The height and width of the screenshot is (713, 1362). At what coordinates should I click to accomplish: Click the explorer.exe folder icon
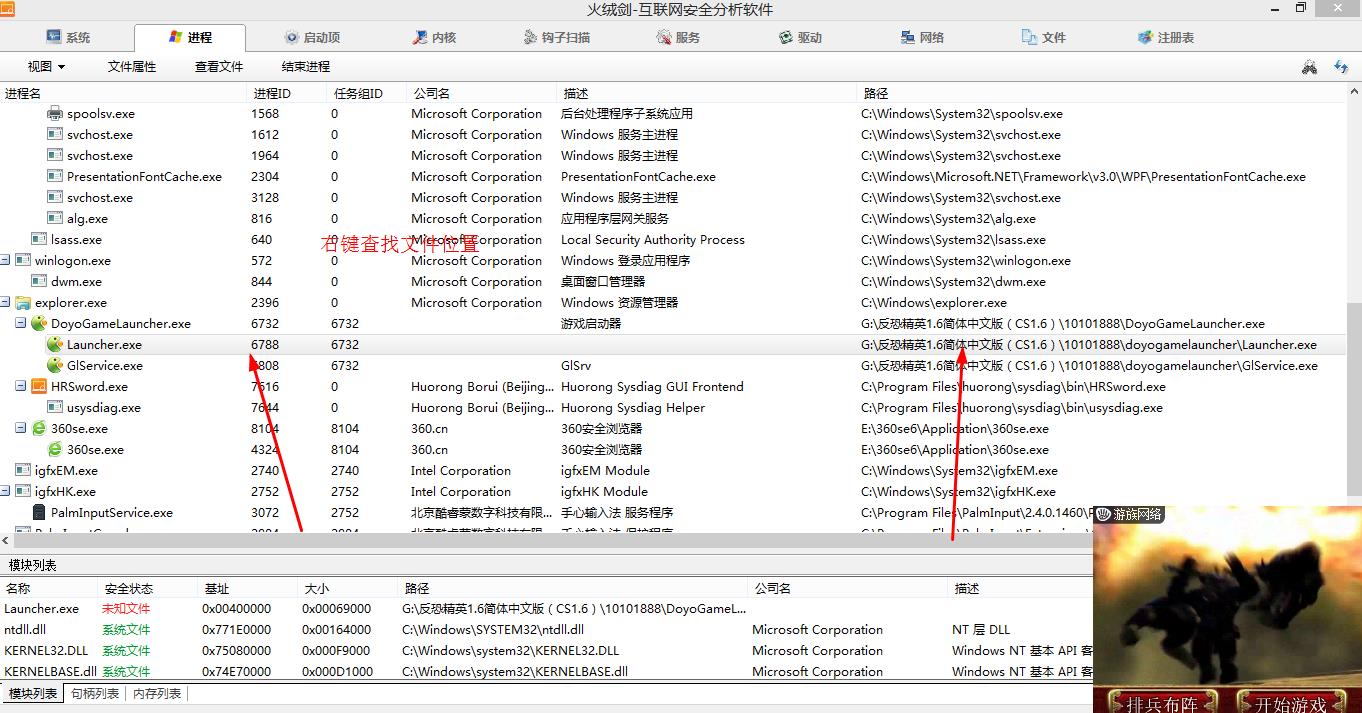coord(23,303)
